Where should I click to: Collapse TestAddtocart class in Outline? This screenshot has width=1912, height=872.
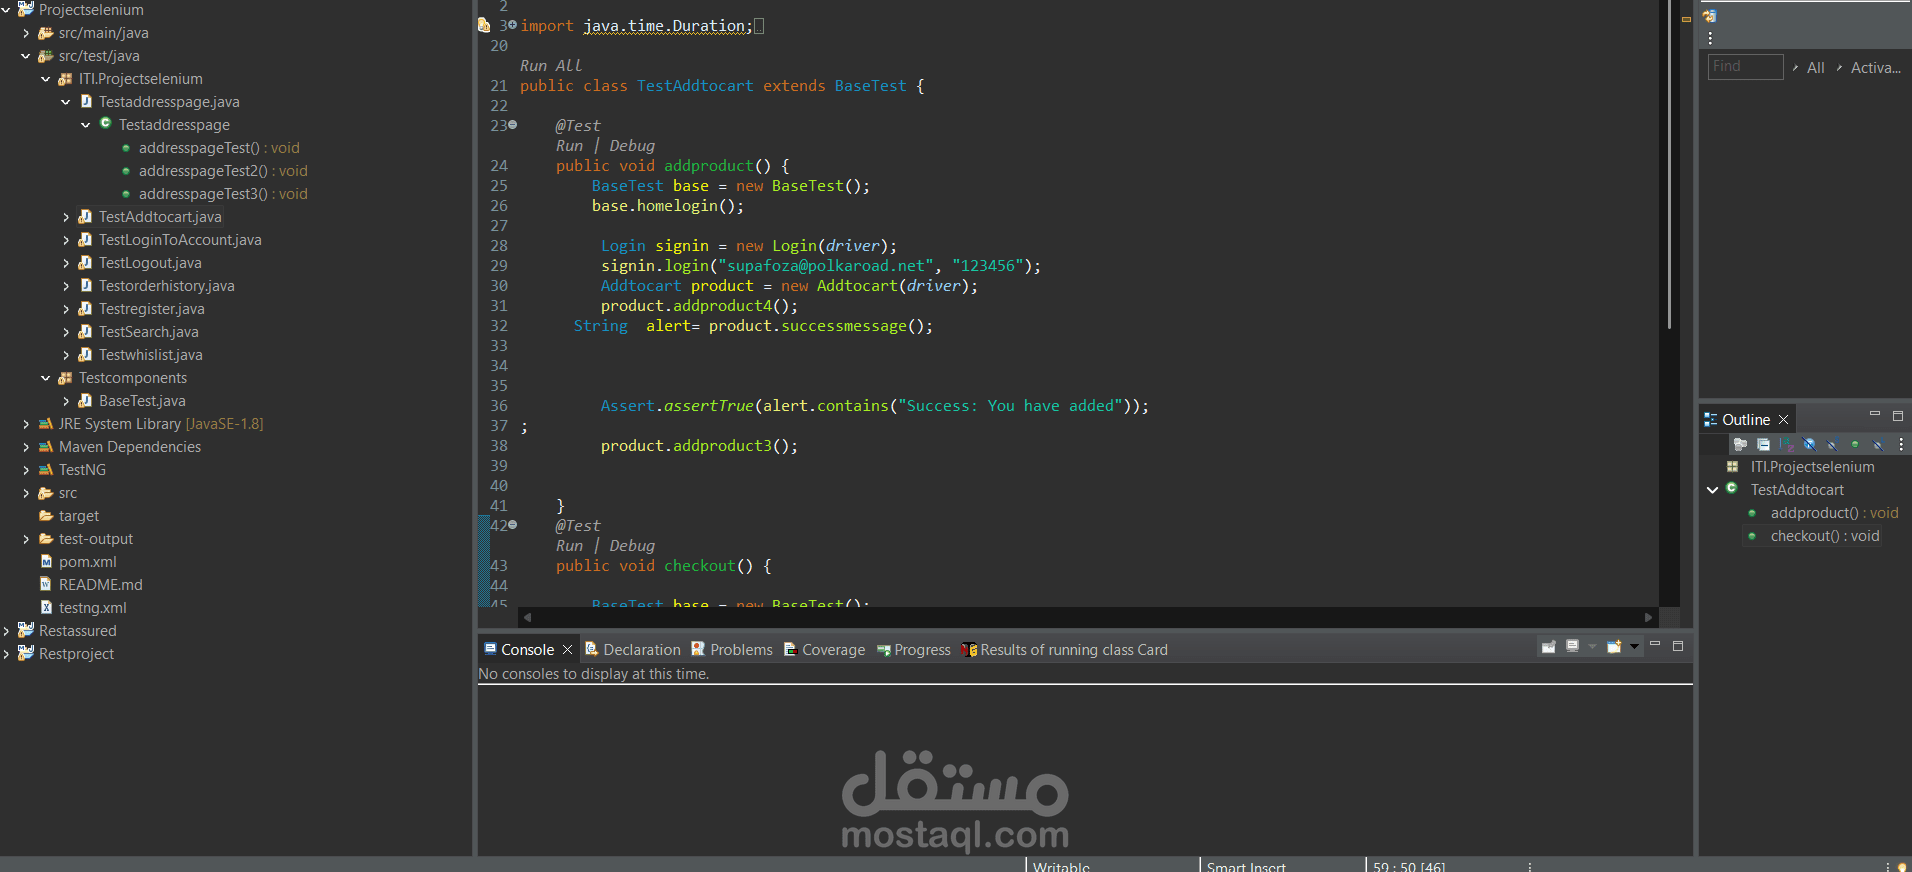pos(1713,490)
